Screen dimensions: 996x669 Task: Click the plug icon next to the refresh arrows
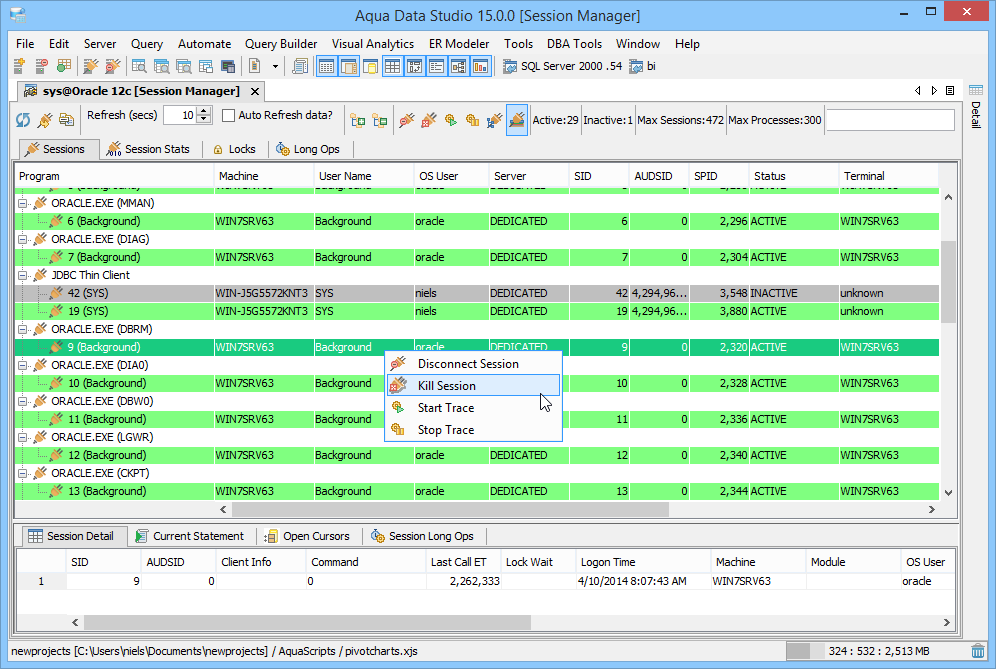point(44,119)
